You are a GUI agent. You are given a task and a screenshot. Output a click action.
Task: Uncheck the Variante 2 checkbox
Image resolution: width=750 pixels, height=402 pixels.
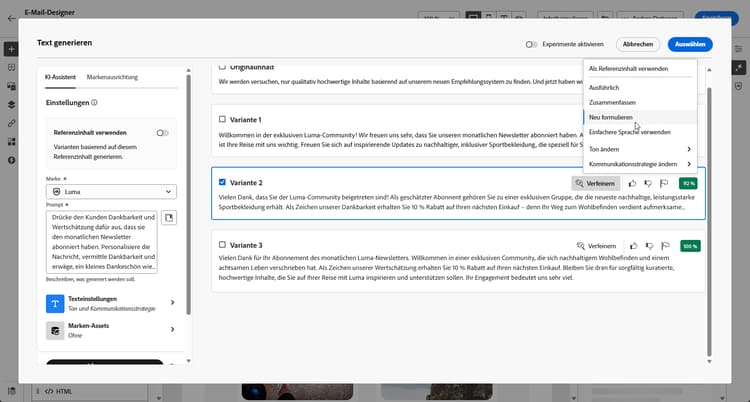tap(222, 182)
